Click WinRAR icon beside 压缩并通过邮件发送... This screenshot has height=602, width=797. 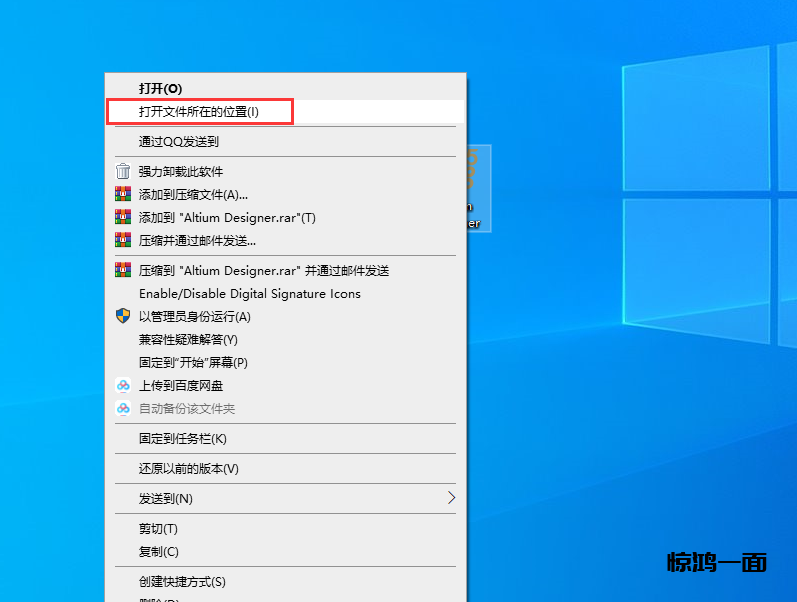point(123,240)
